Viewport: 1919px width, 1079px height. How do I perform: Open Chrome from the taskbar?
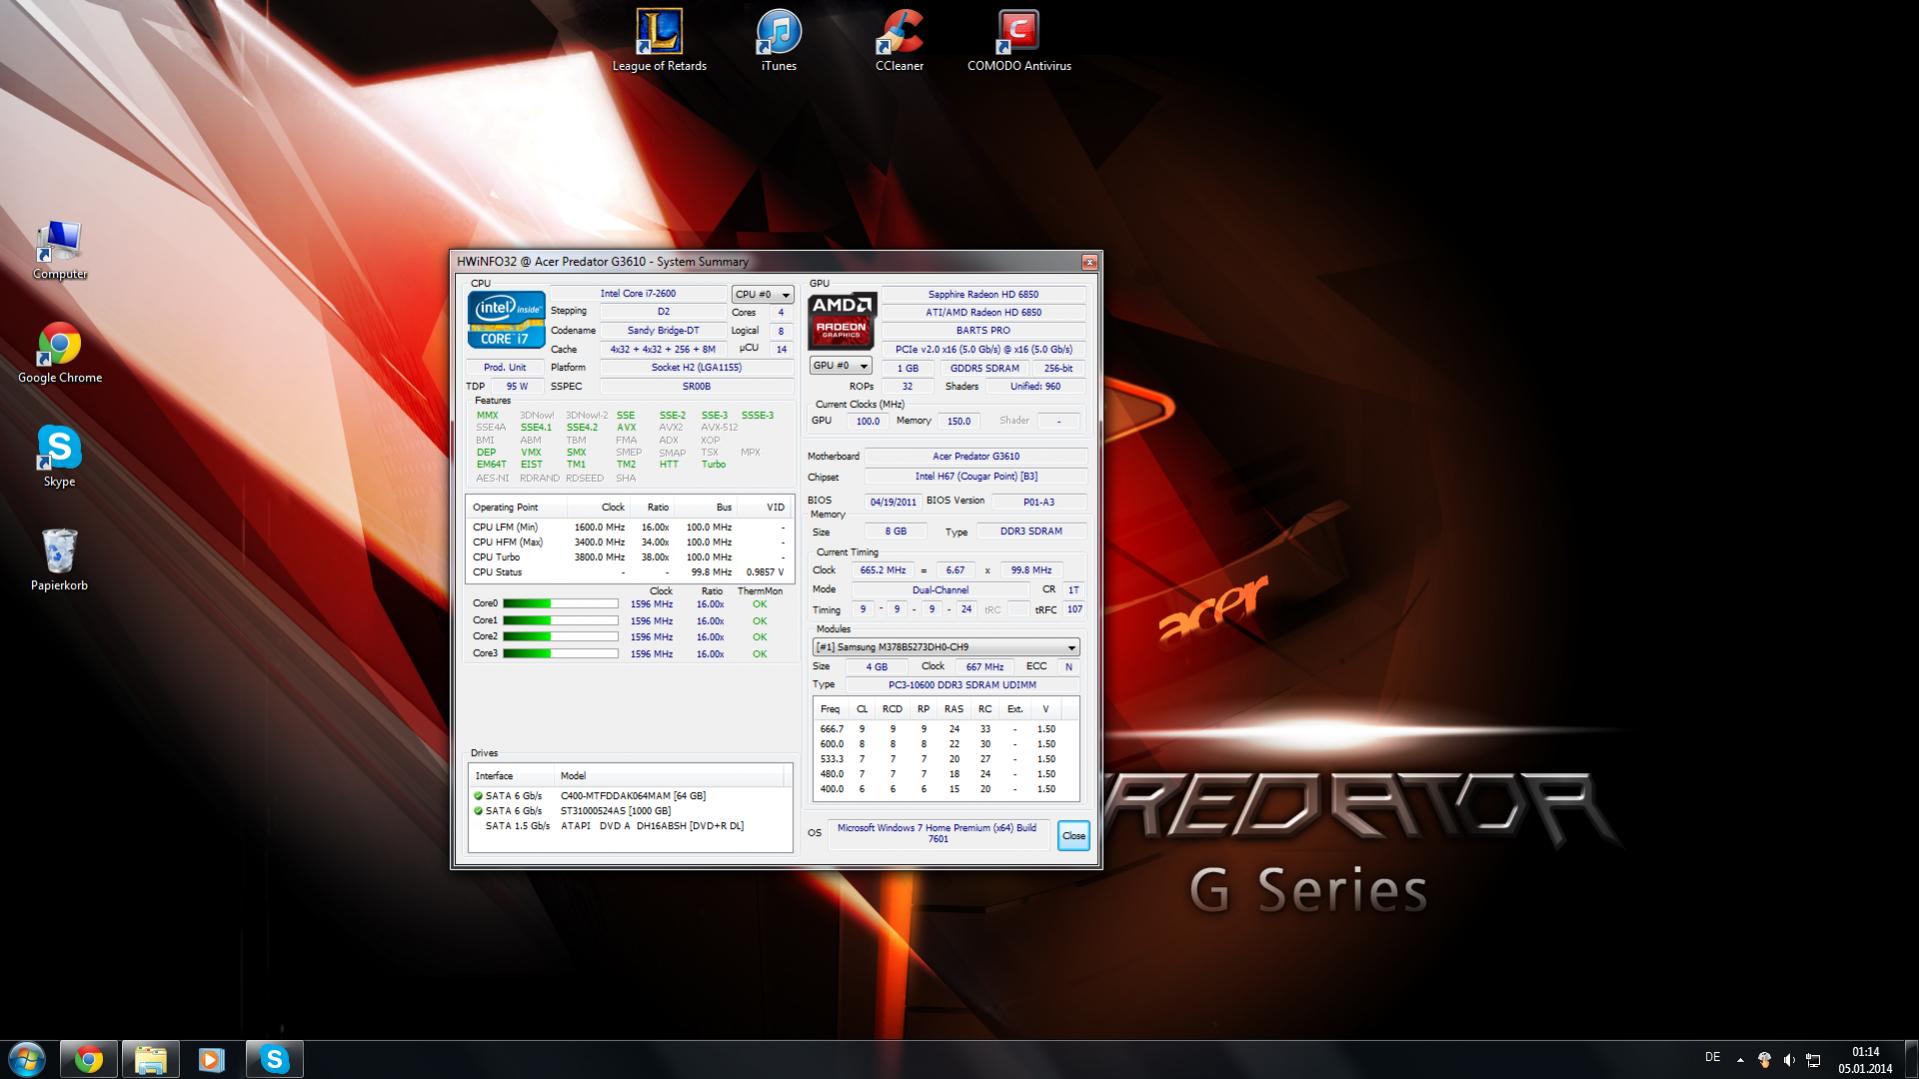tap(89, 1059)
